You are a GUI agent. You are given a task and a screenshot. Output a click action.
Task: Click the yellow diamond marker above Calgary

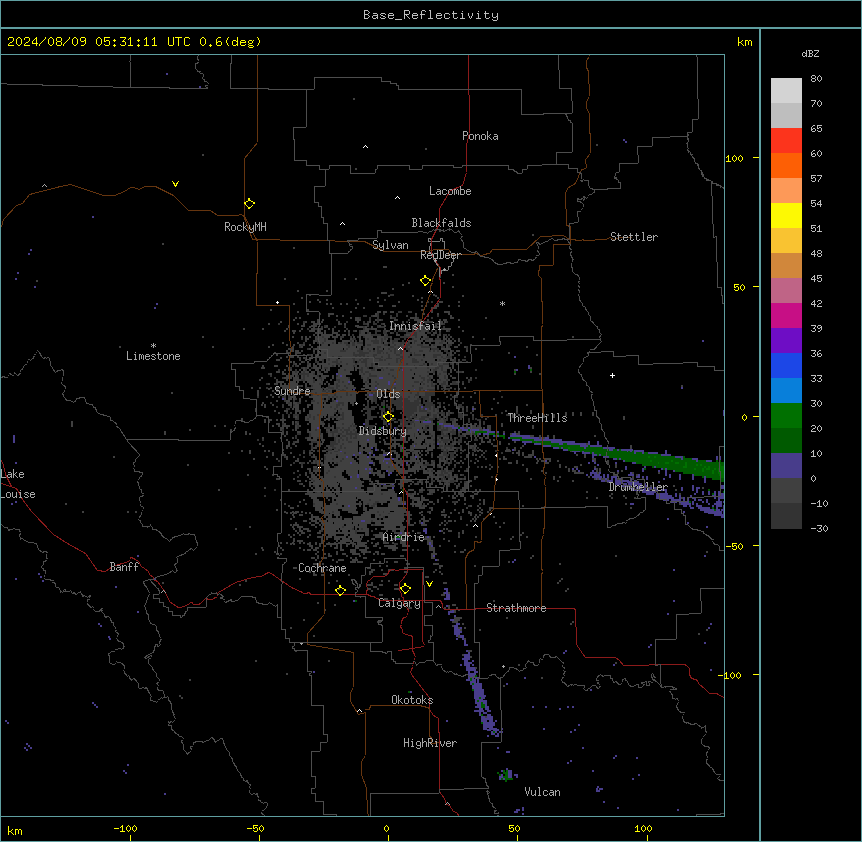coord(406,589)
